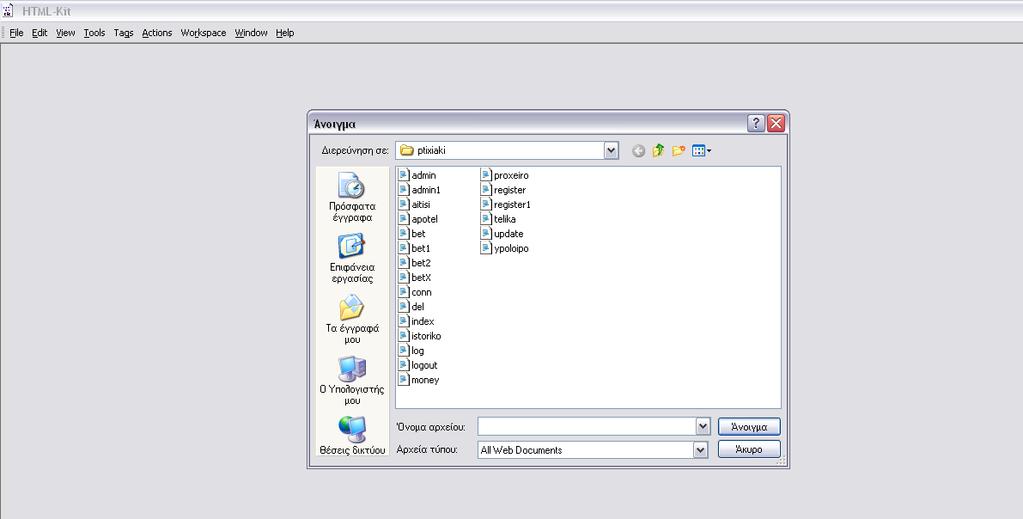Click the help question mark button
This screenshot has width=1023, height=519.
pos(756,123)
